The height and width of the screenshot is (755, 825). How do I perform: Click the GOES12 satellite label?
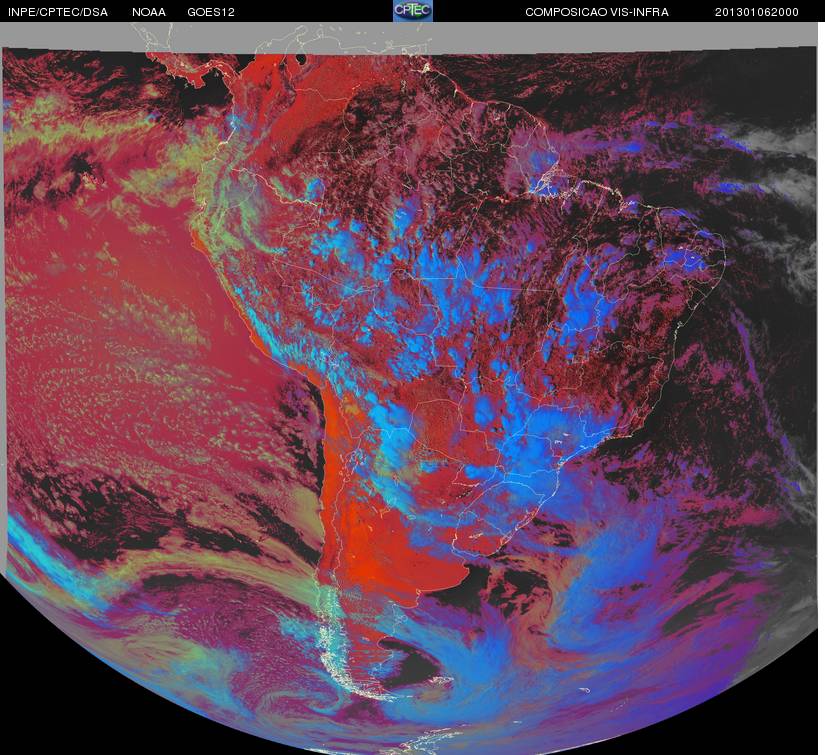(211, 12)
